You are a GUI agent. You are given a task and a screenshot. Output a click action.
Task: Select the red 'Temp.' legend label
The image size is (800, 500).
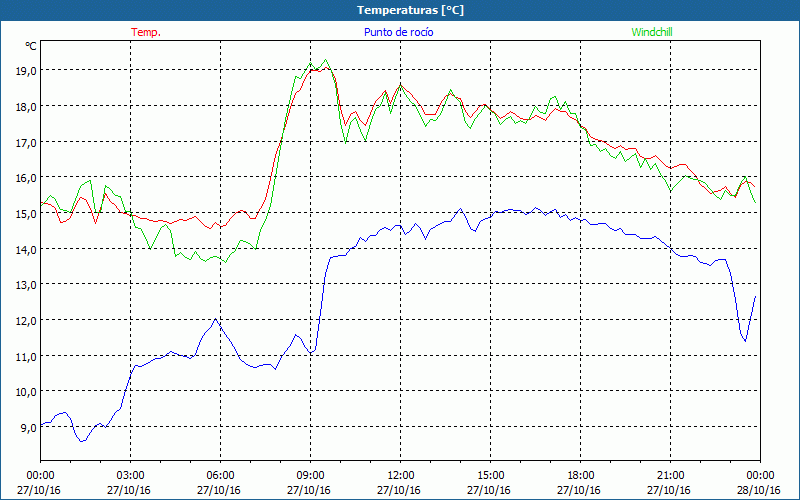(146, 32)
